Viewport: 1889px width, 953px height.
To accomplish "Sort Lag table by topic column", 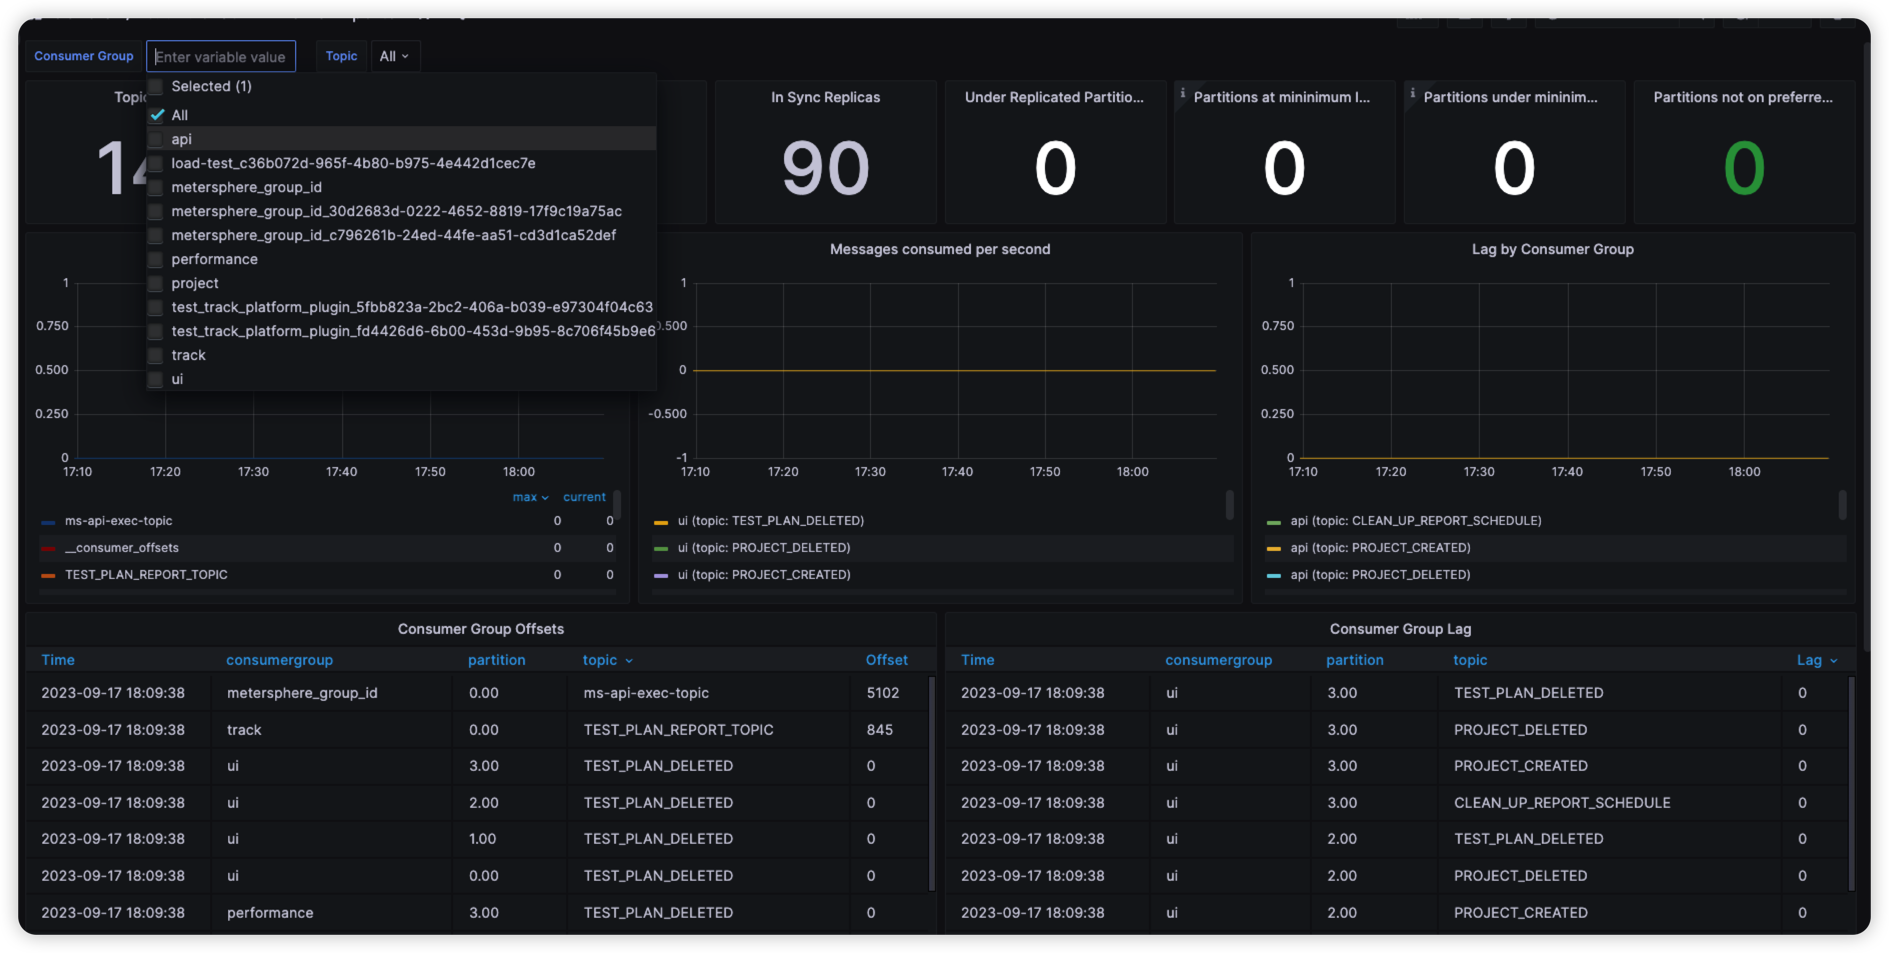I will pos(1470,660).
